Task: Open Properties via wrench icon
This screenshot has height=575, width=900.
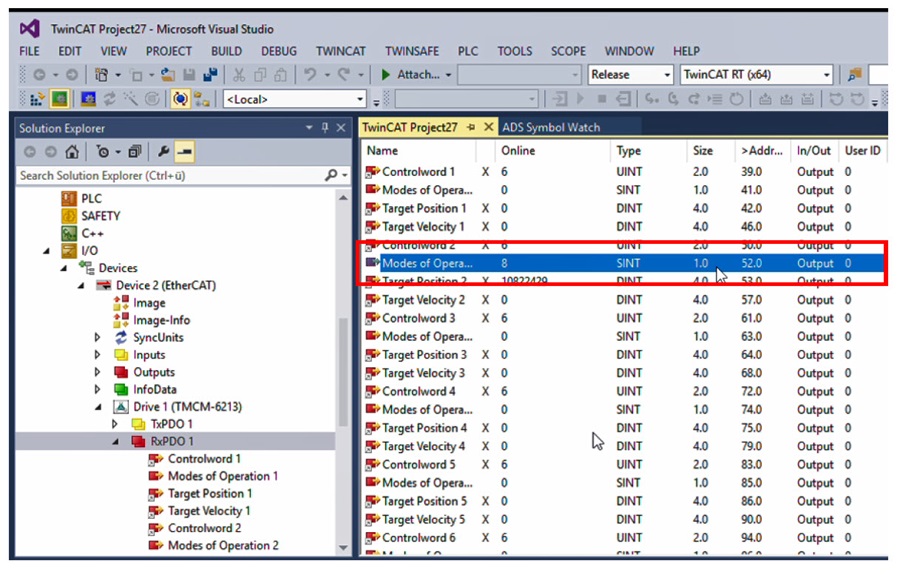Action: coord(162,152)
